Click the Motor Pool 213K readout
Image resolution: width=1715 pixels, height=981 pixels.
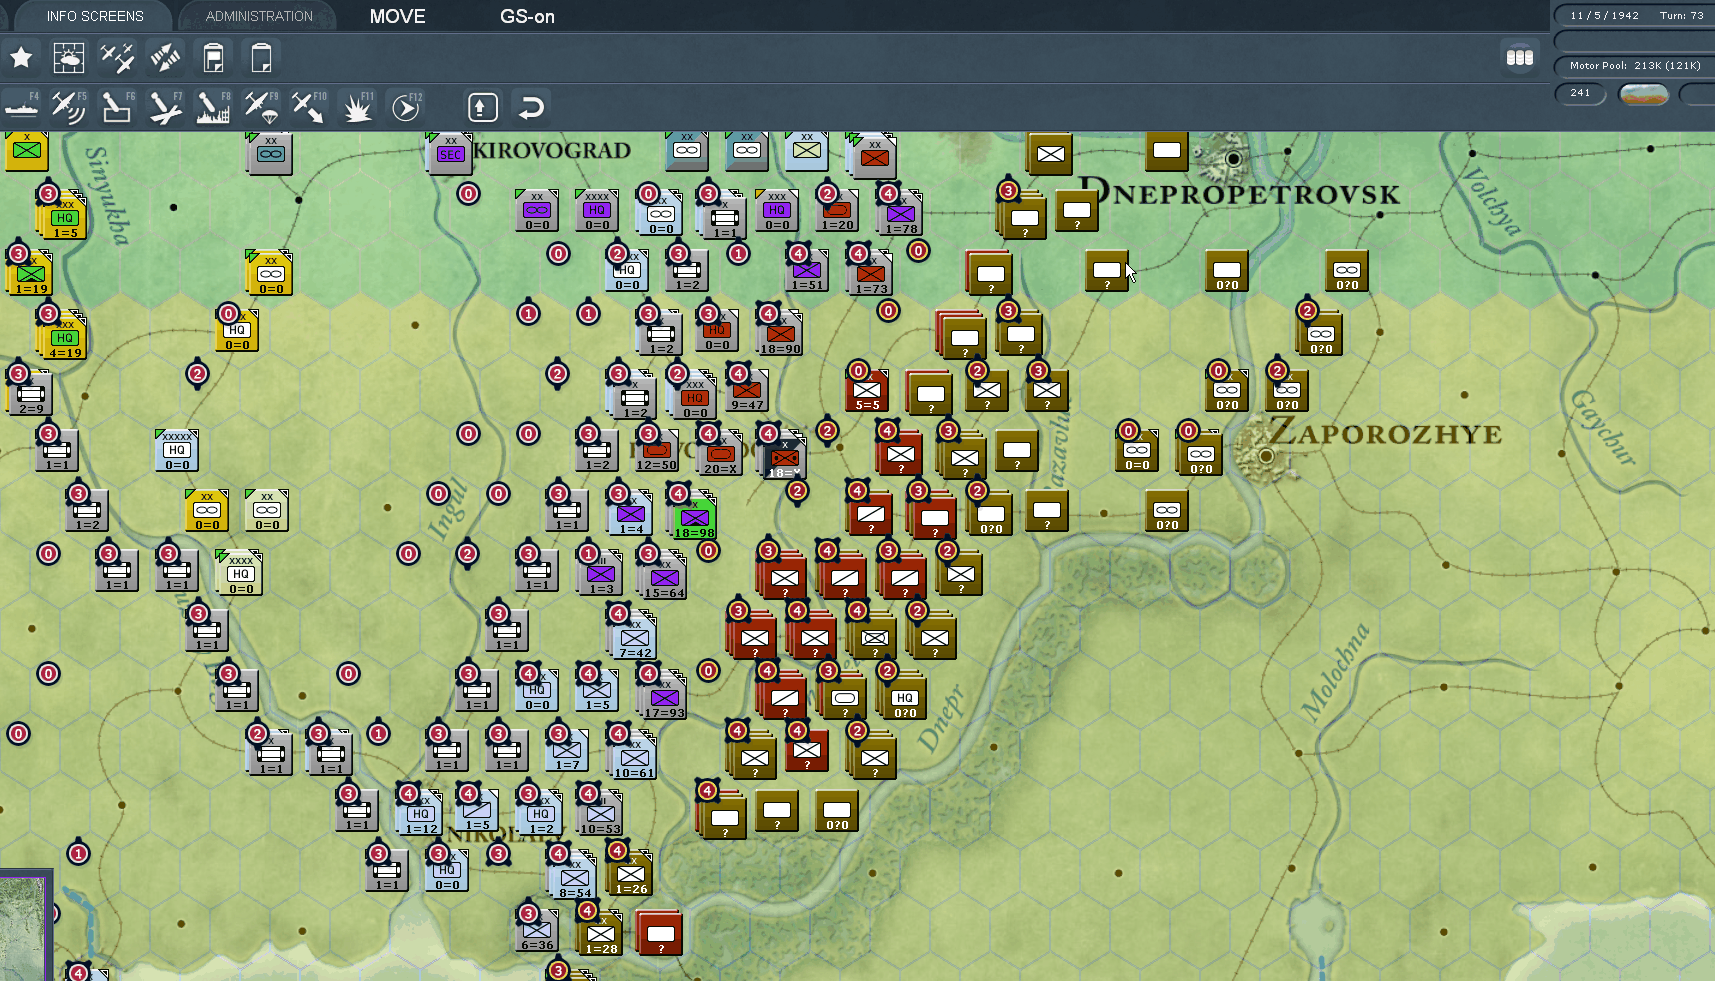1635,65
